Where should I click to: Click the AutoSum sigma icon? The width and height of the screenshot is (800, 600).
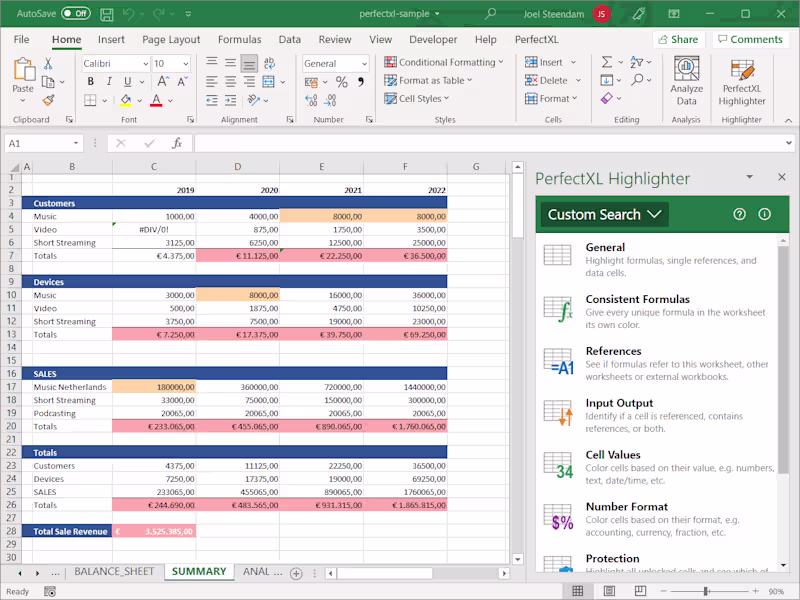(607, 62)
